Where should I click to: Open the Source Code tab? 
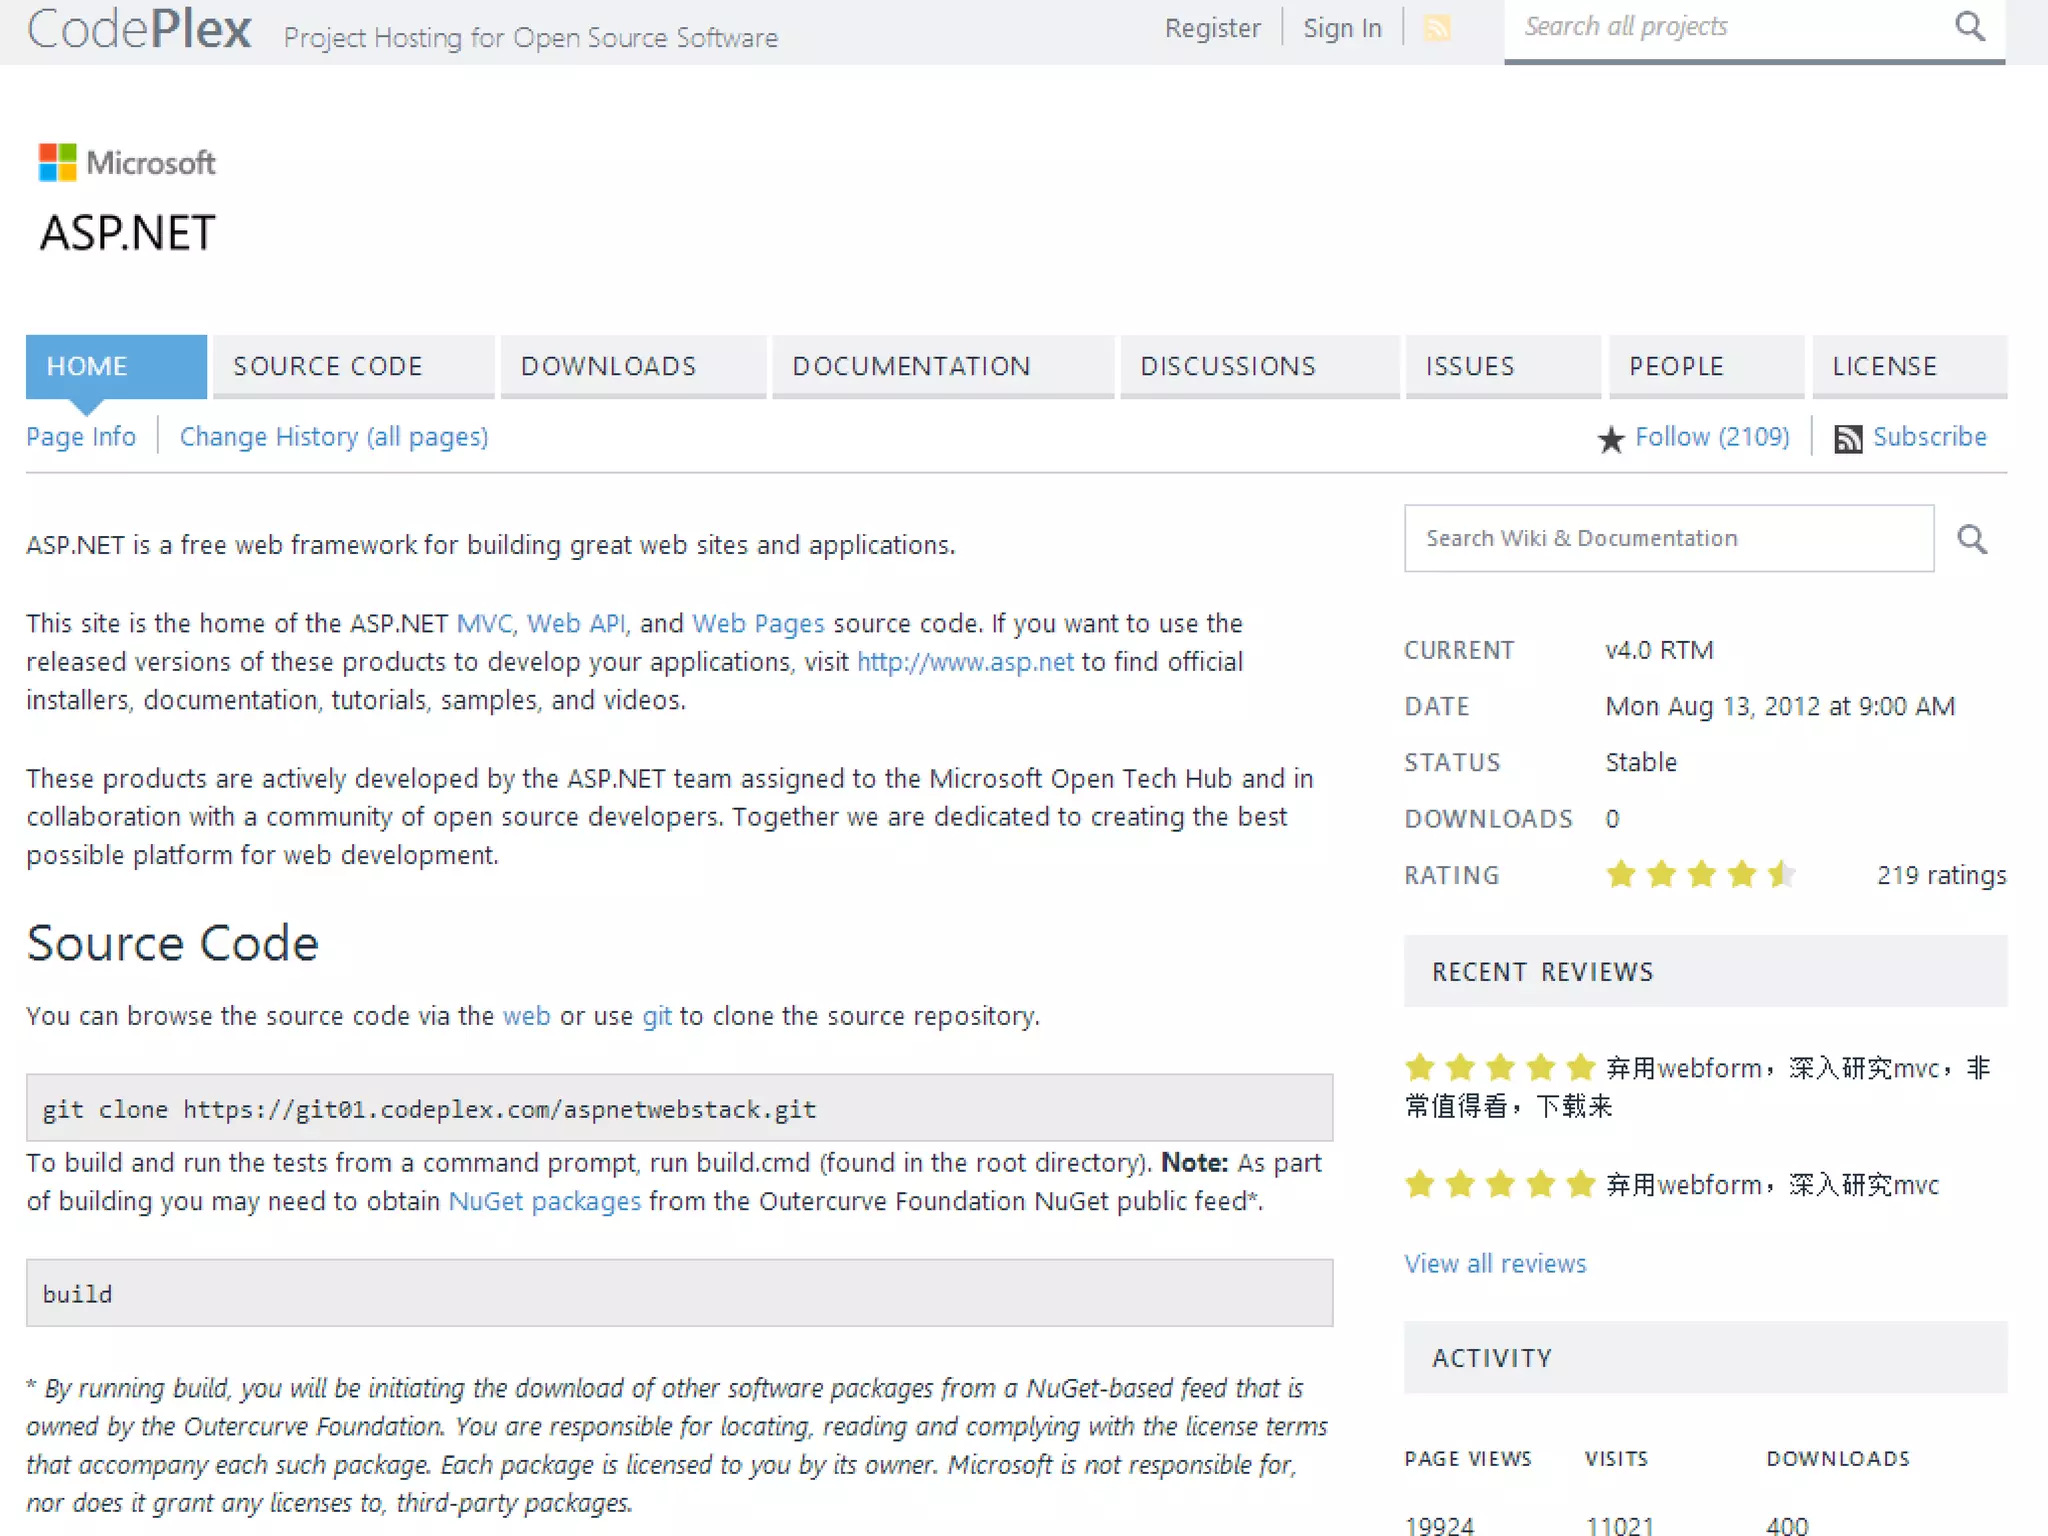tap(328, 366)
